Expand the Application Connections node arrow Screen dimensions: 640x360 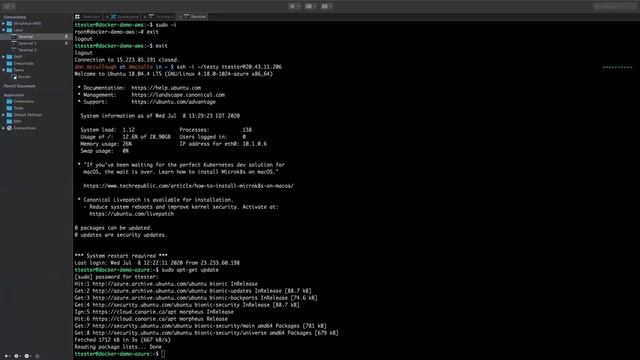coord(4,128)
